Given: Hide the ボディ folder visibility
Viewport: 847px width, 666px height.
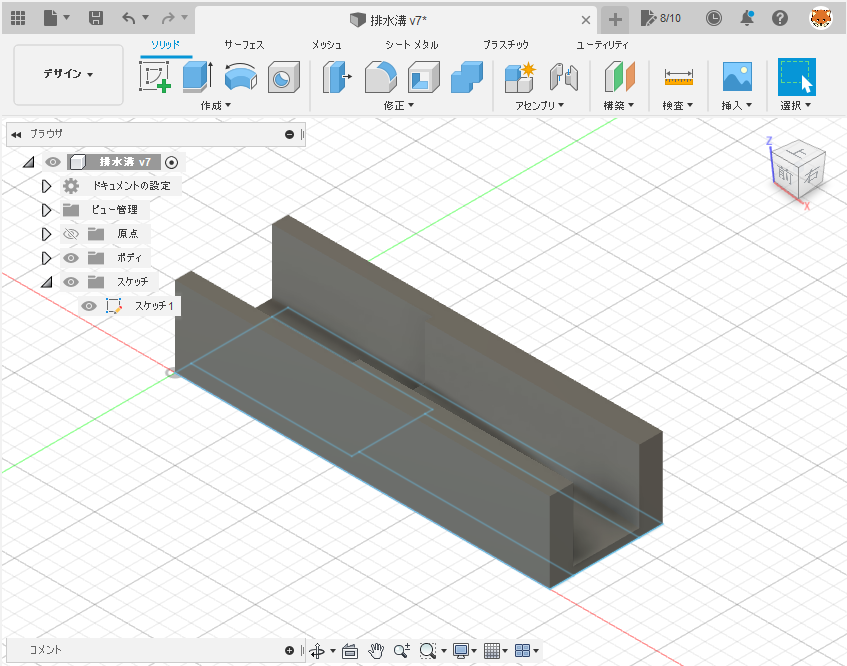Looking at the screenshot, I should pos(70,257).
